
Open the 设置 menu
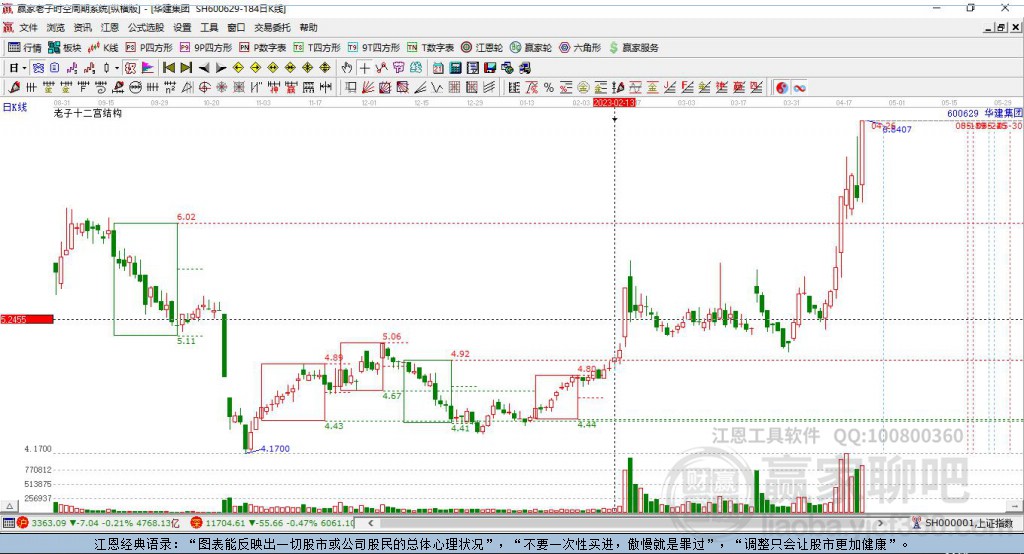coord(182,27)
